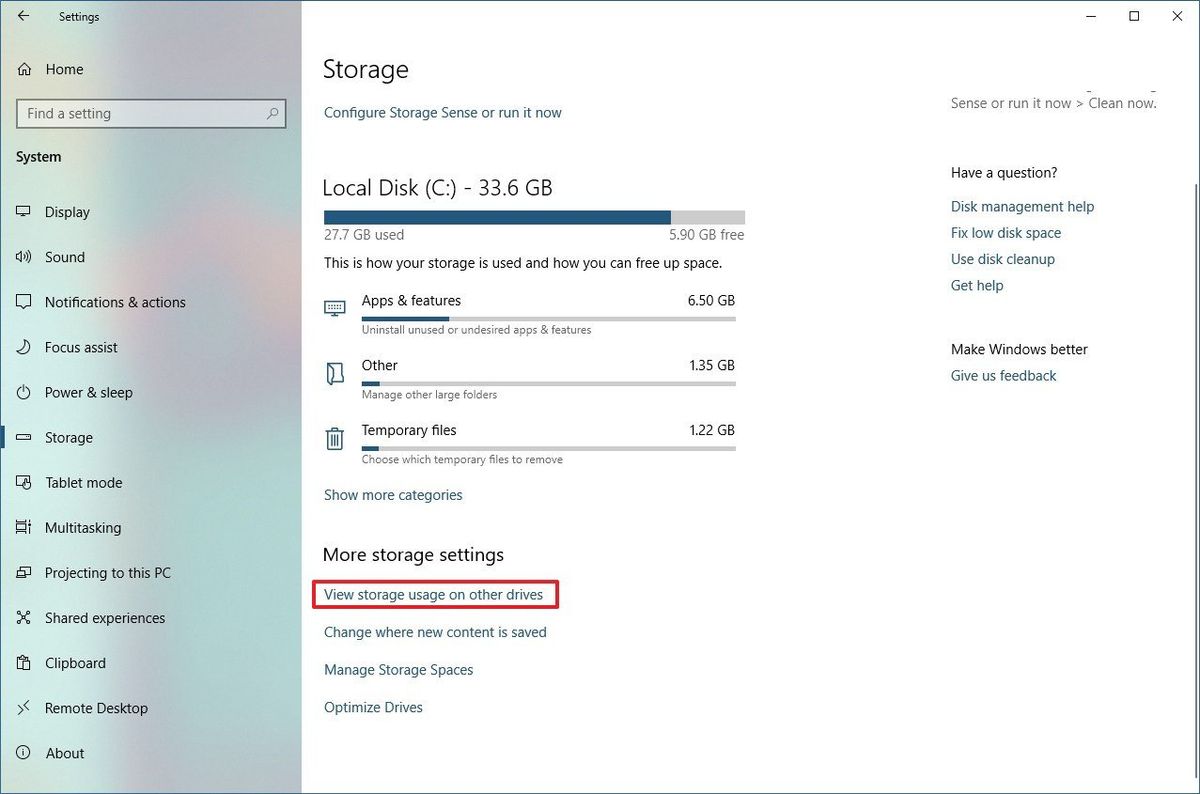Select the Temporary files trash icon
The height and width of the screenshot is (794, 1200).
[x=335, y=438]
